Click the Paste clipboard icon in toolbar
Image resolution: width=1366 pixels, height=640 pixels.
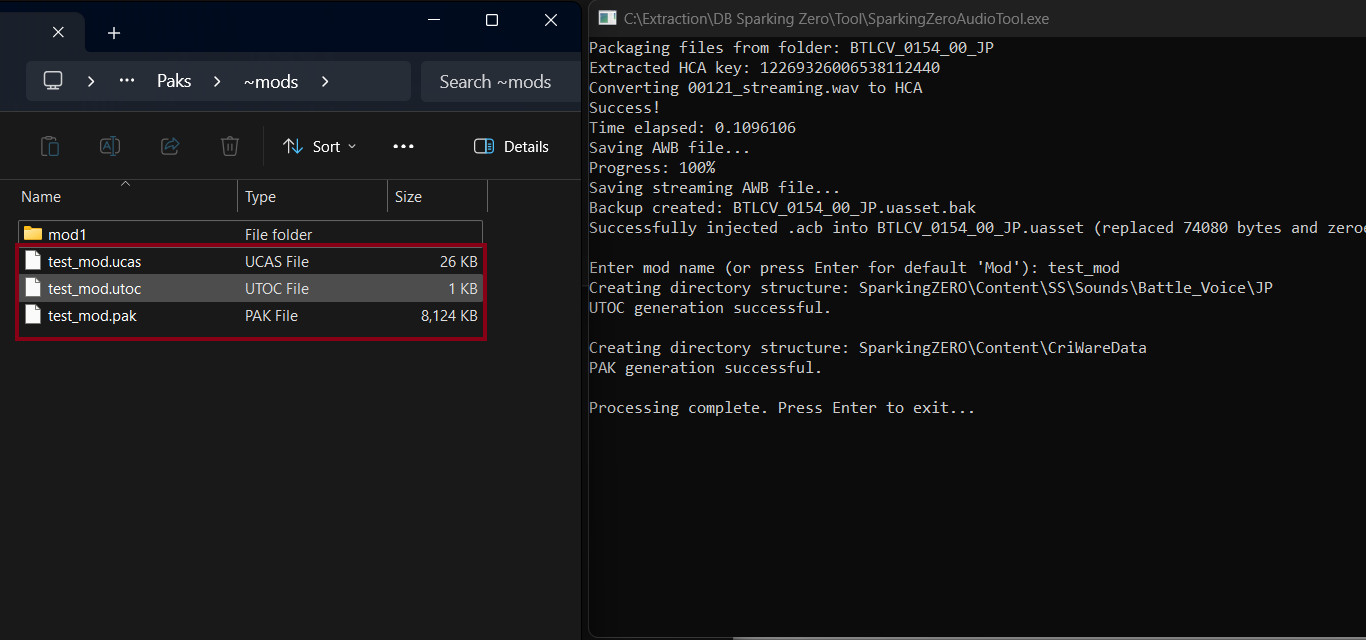pyautogui.click(x=49, y=147)
